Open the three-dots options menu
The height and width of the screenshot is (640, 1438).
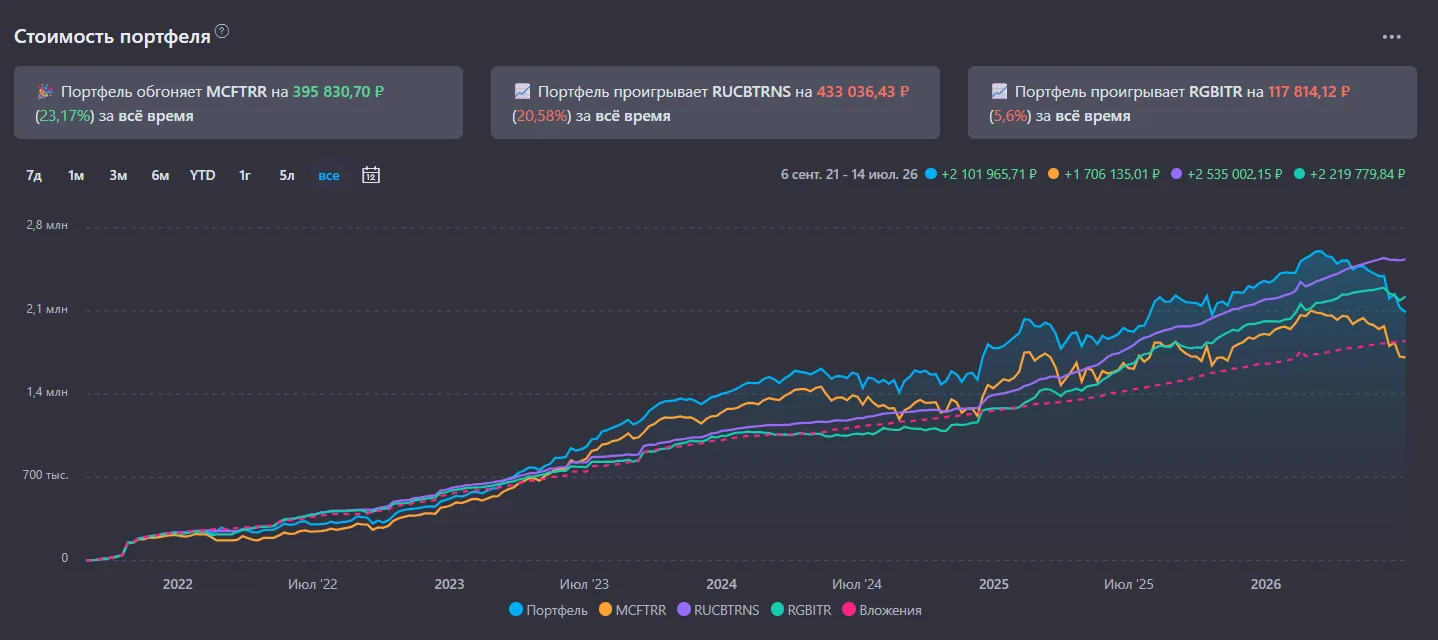pos(1392,37)
